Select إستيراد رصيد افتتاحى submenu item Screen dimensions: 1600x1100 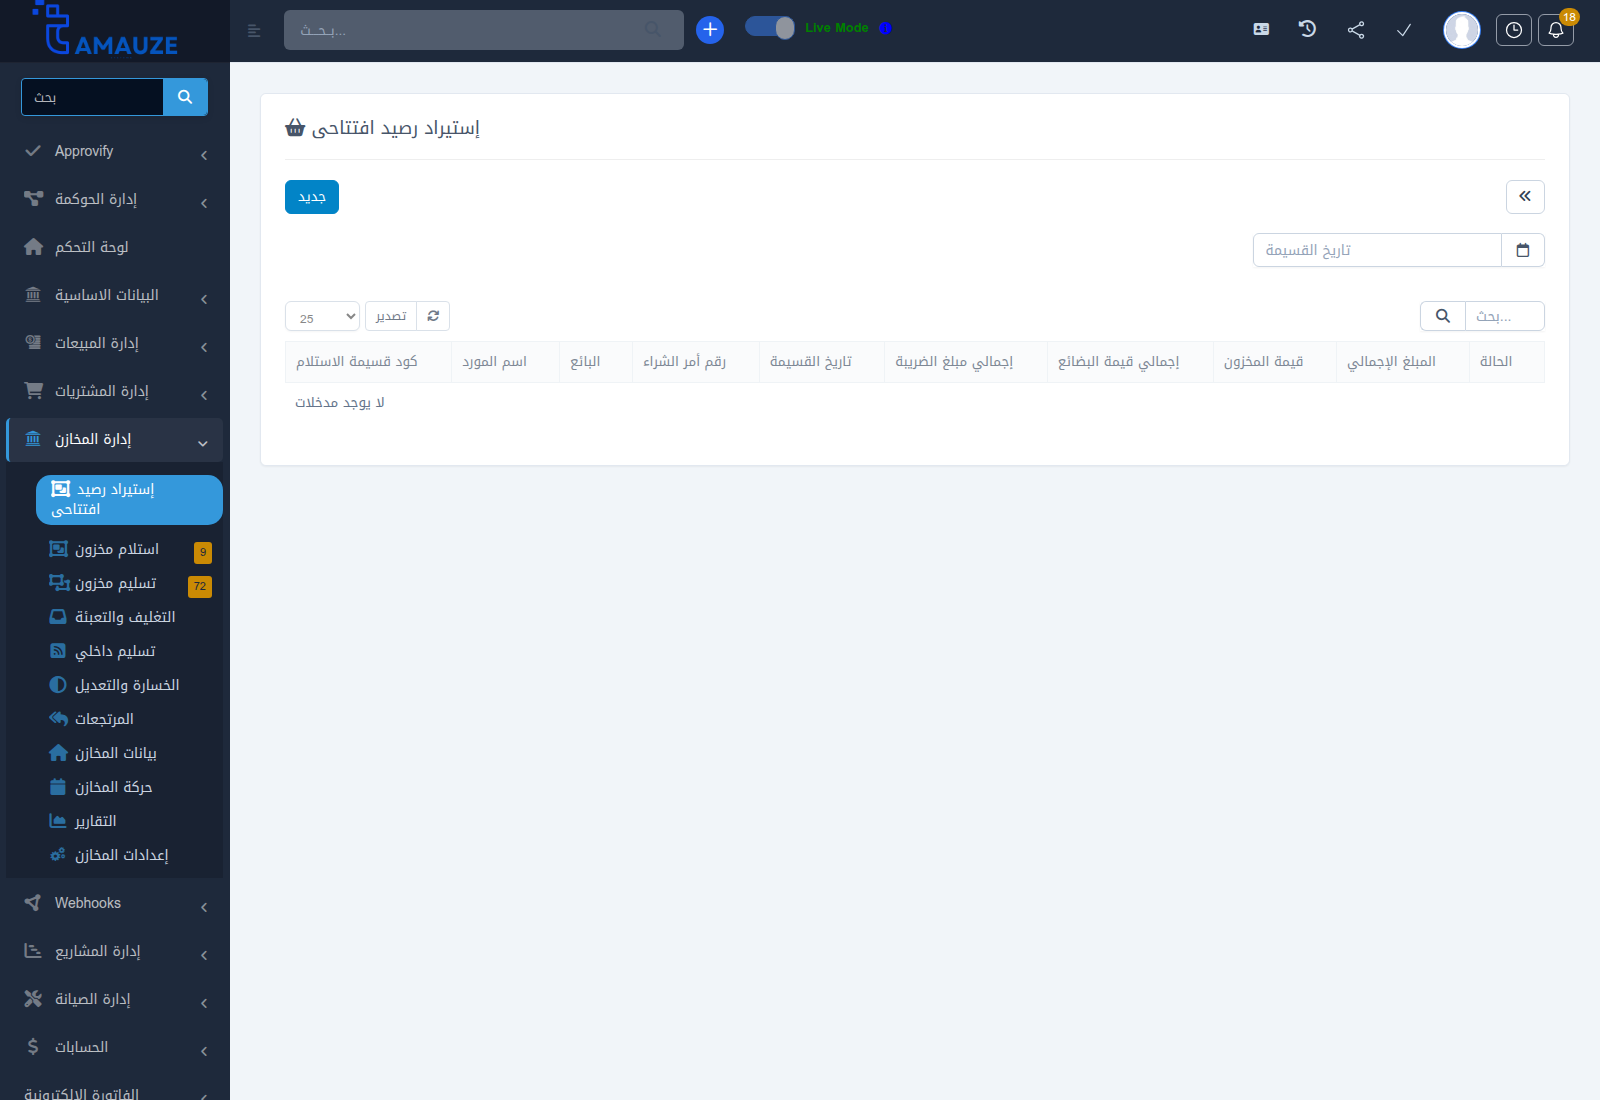pyautogui.click(x=129, y=499)
